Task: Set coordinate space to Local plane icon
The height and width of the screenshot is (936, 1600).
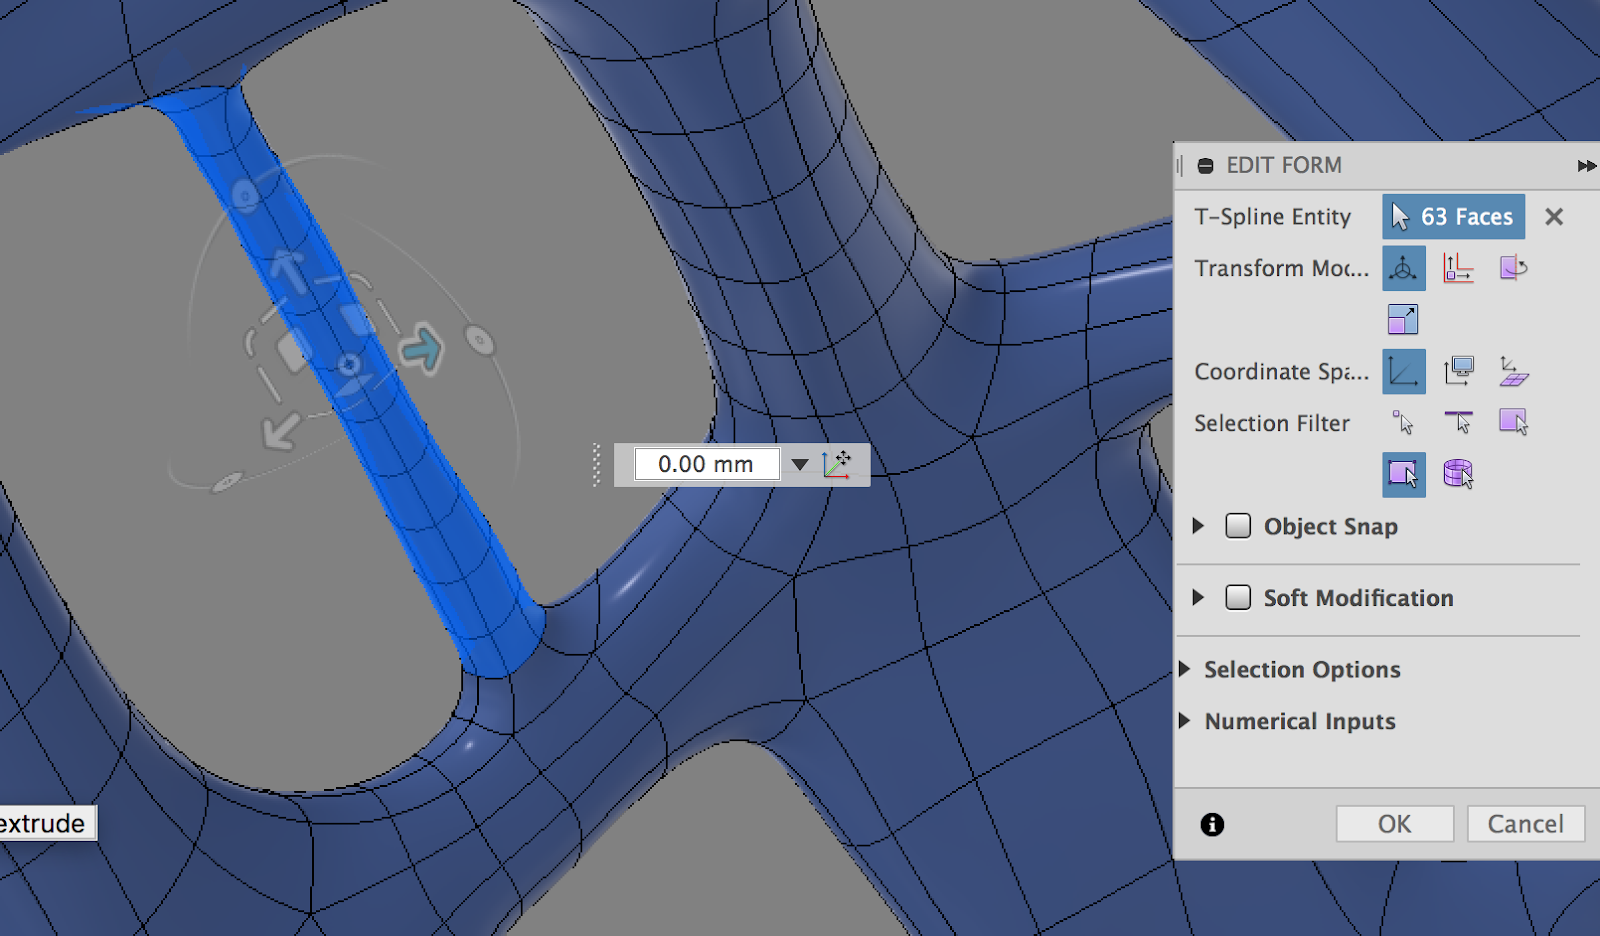Action: pos(1513,372)
